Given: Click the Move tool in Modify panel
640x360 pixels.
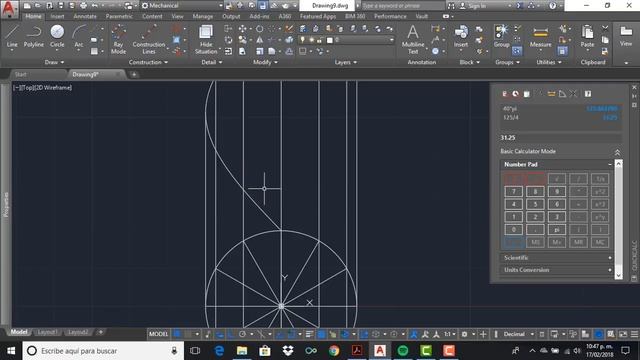Looking at the screenshot, I should point(242,29).
